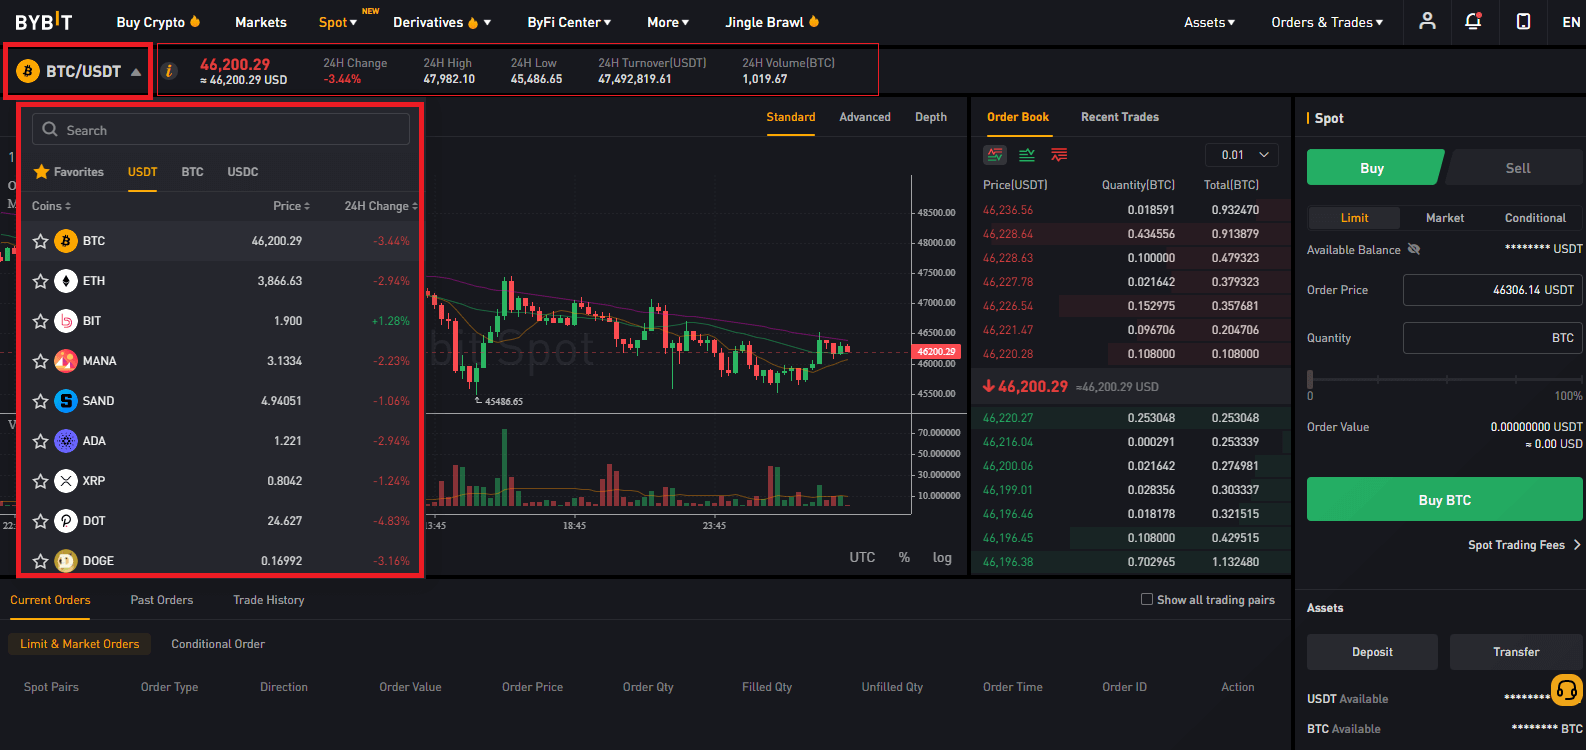Add ETH to favorites with star
1586x750 pixels.
(x=41, y=281)
